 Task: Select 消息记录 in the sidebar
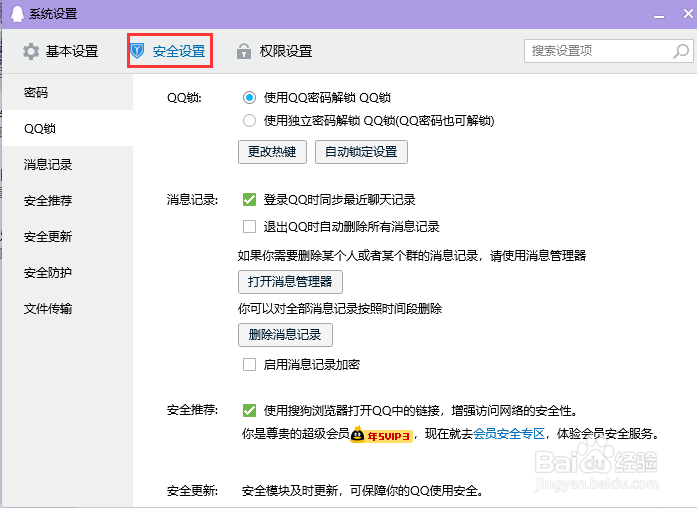(68, 164)
